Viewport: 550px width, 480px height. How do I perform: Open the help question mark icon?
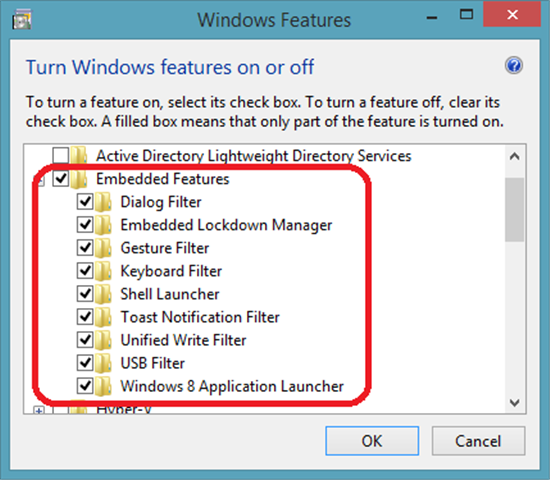[514, 65]
